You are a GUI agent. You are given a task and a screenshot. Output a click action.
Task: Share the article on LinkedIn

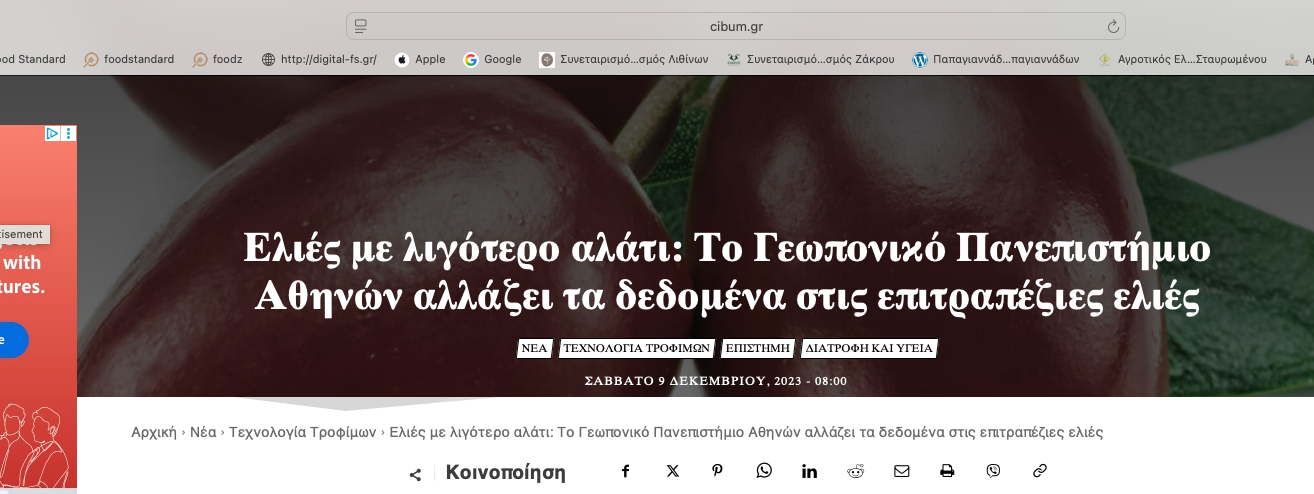tap(809, 471)
